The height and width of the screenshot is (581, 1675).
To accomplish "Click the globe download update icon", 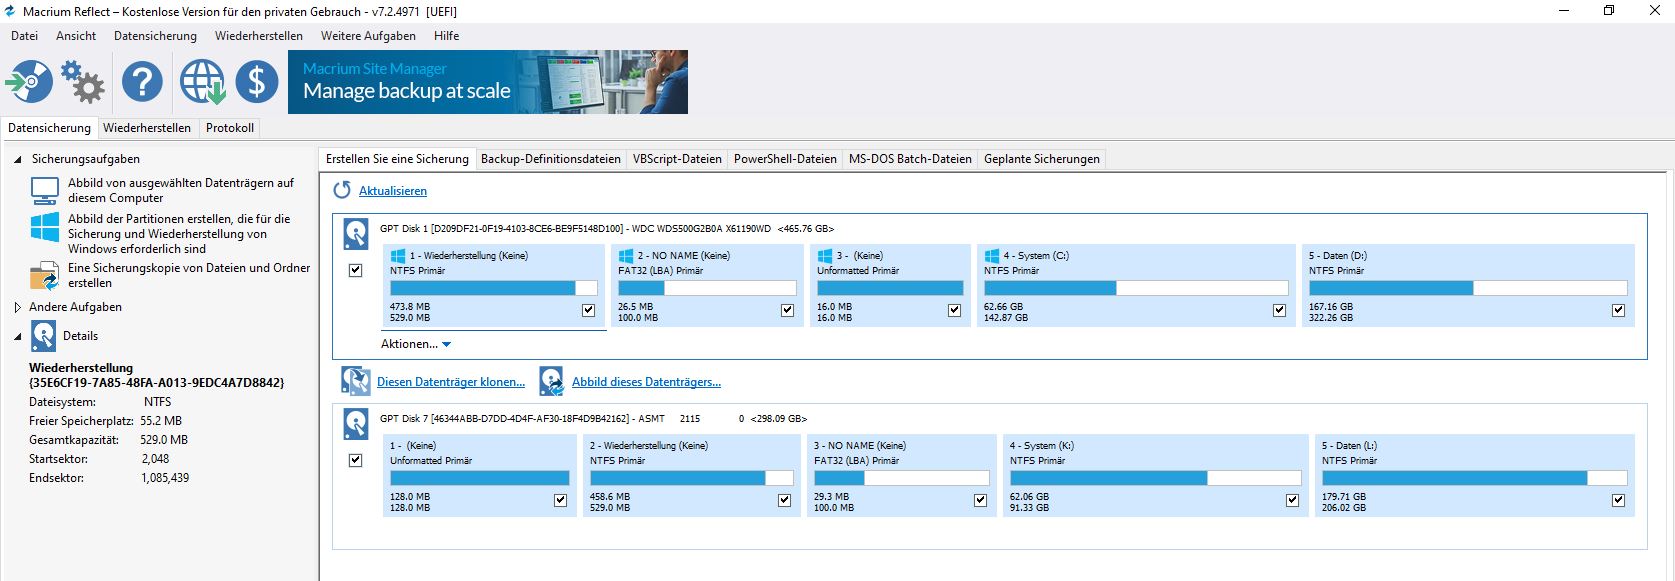I will coord(202,81).
